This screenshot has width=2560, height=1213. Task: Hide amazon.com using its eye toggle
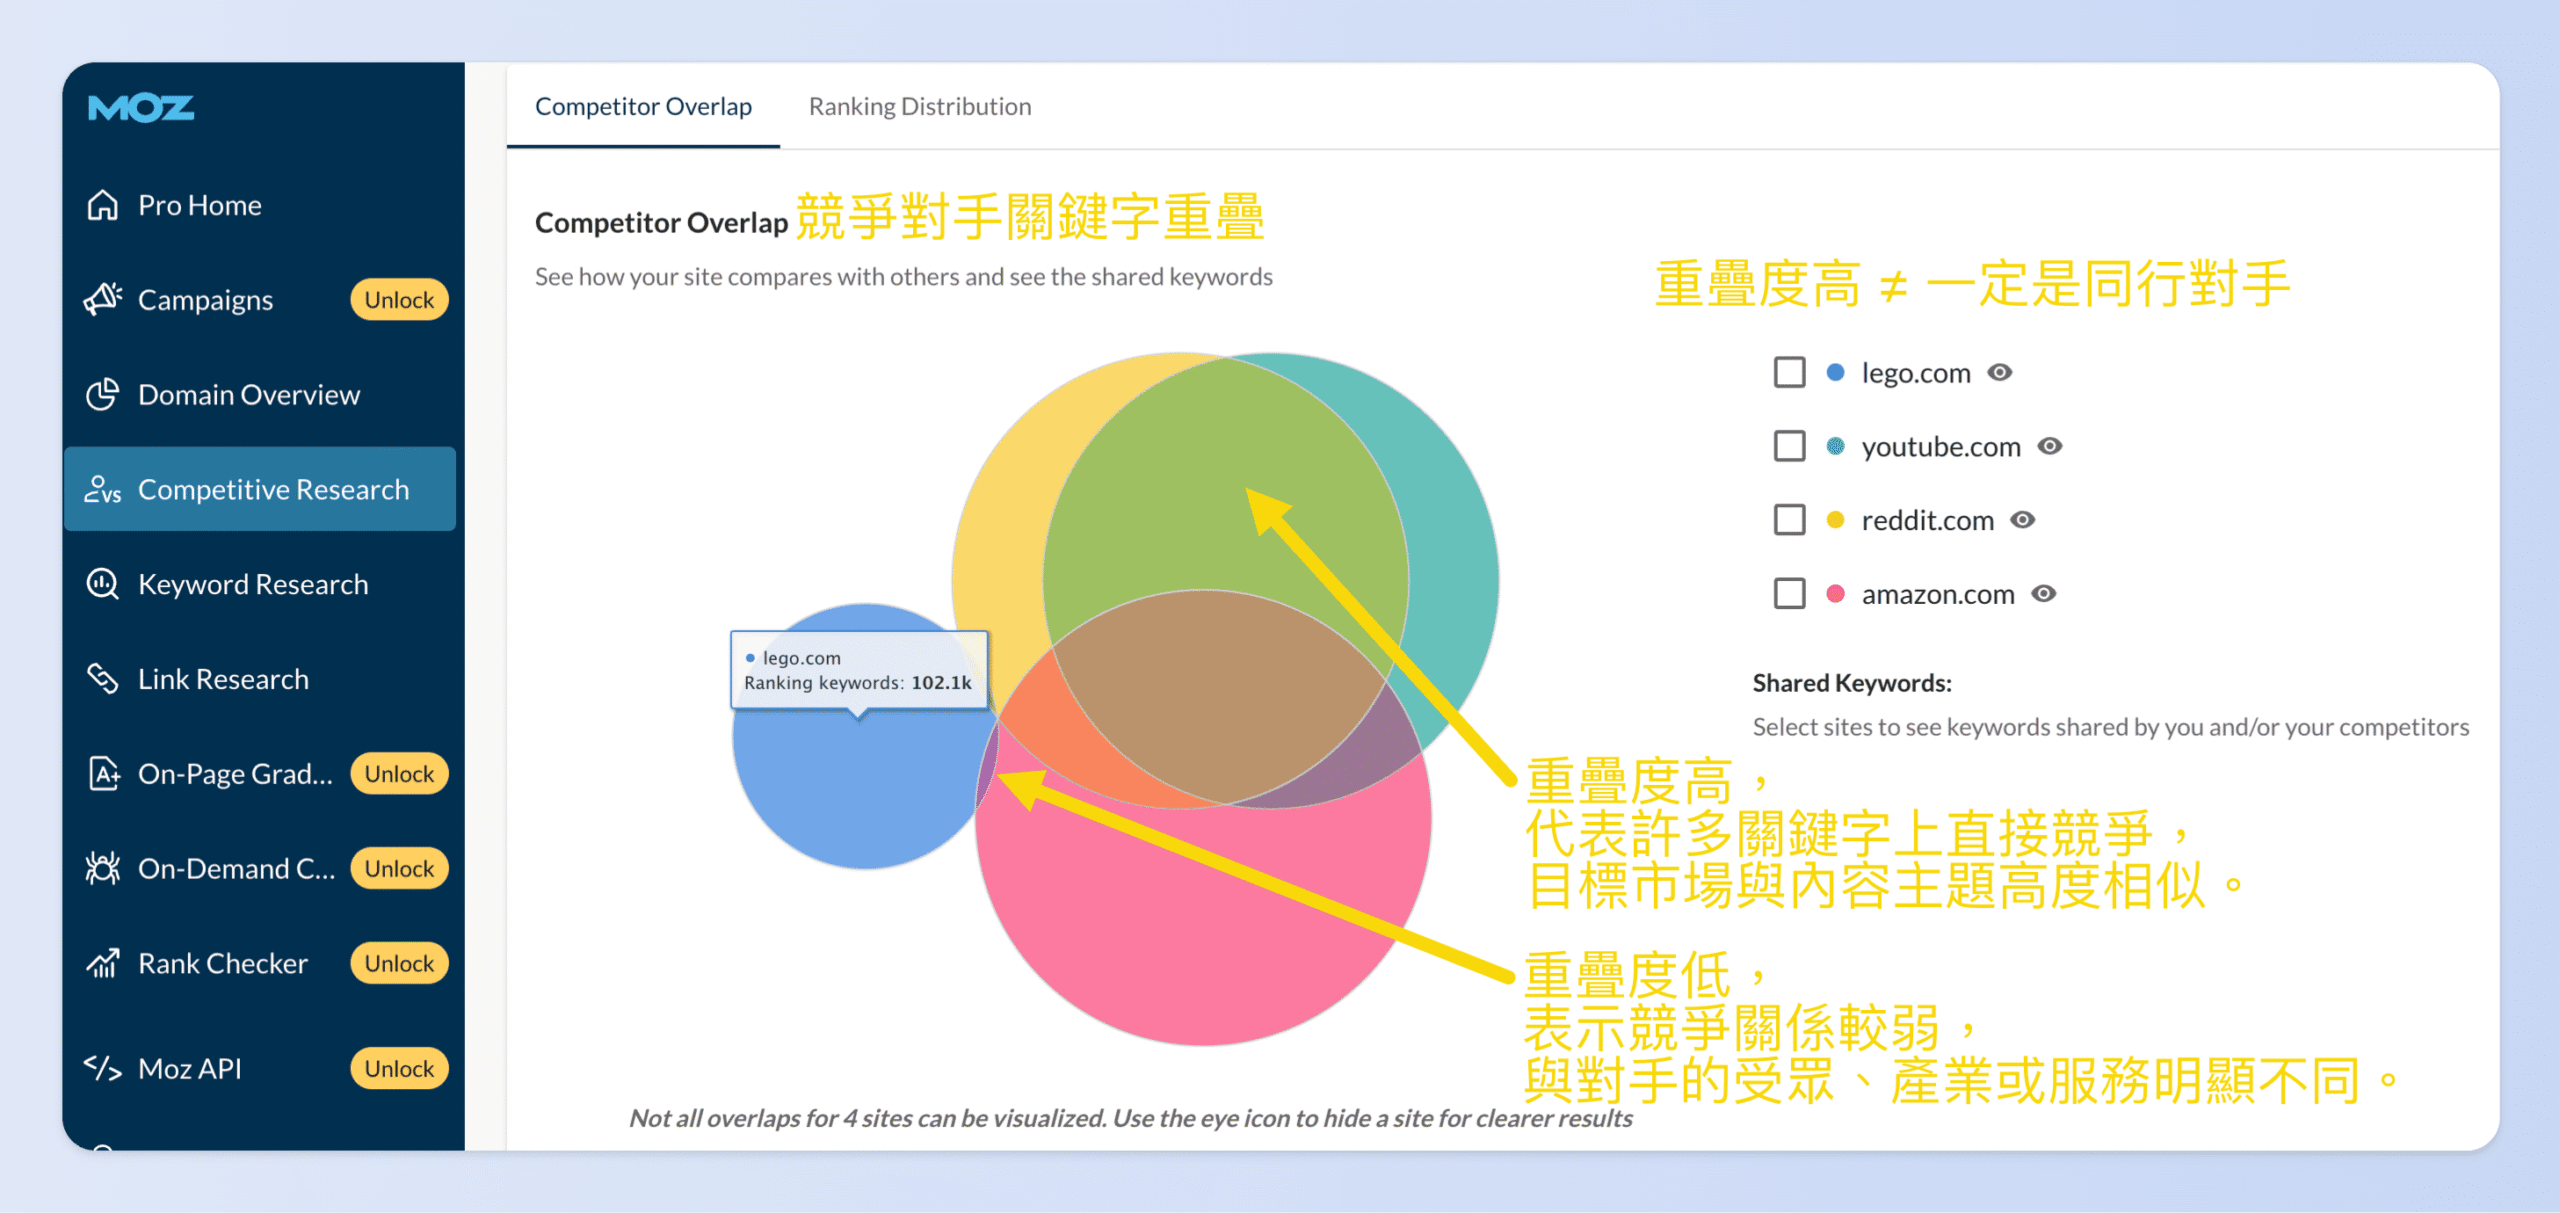[x=2046, y=593]
